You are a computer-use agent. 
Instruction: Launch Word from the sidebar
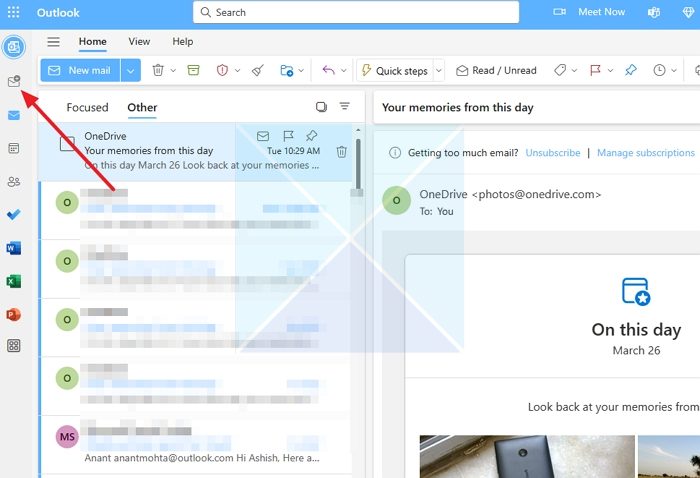14,248
